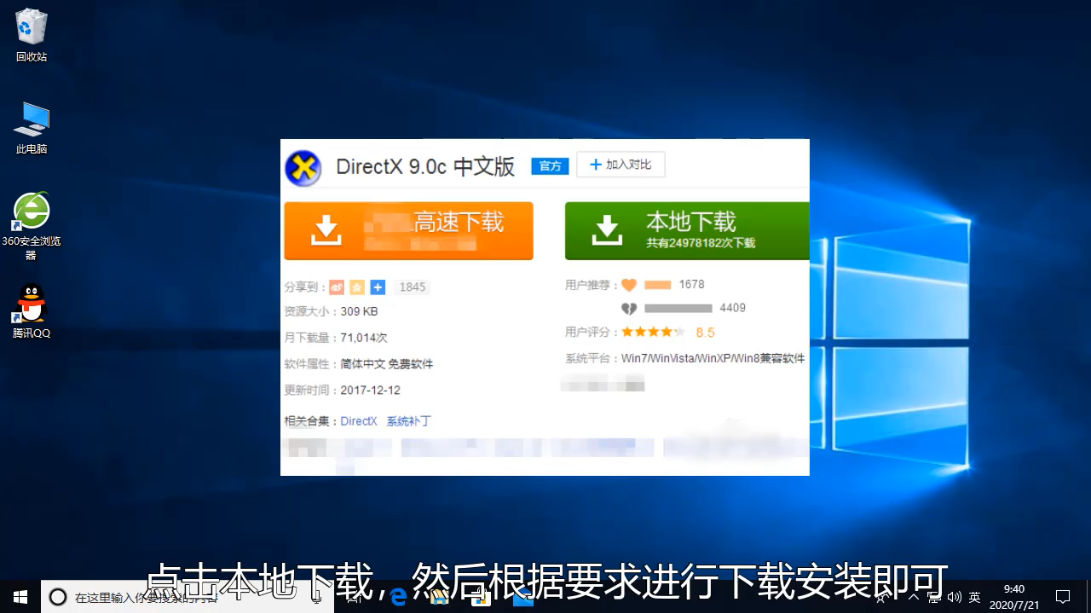Click the orange 高速下载 download button
This screenshot has width=1091, height=613.
(408, 231)
